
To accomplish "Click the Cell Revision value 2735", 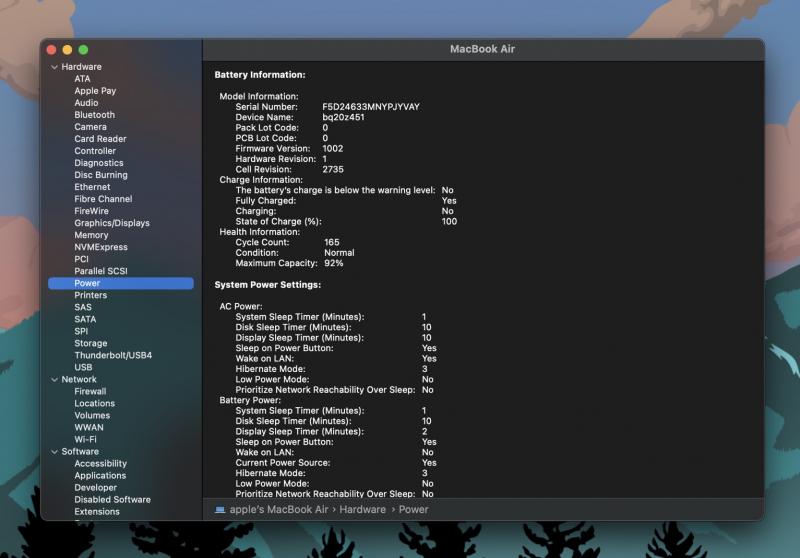I will point(333,169).
